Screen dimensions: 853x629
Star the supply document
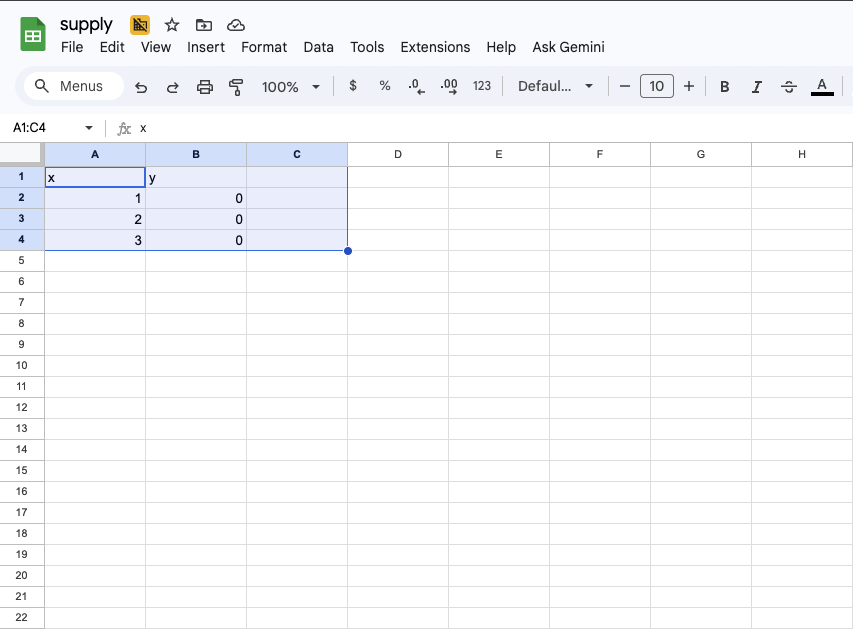tap(172, 25)
